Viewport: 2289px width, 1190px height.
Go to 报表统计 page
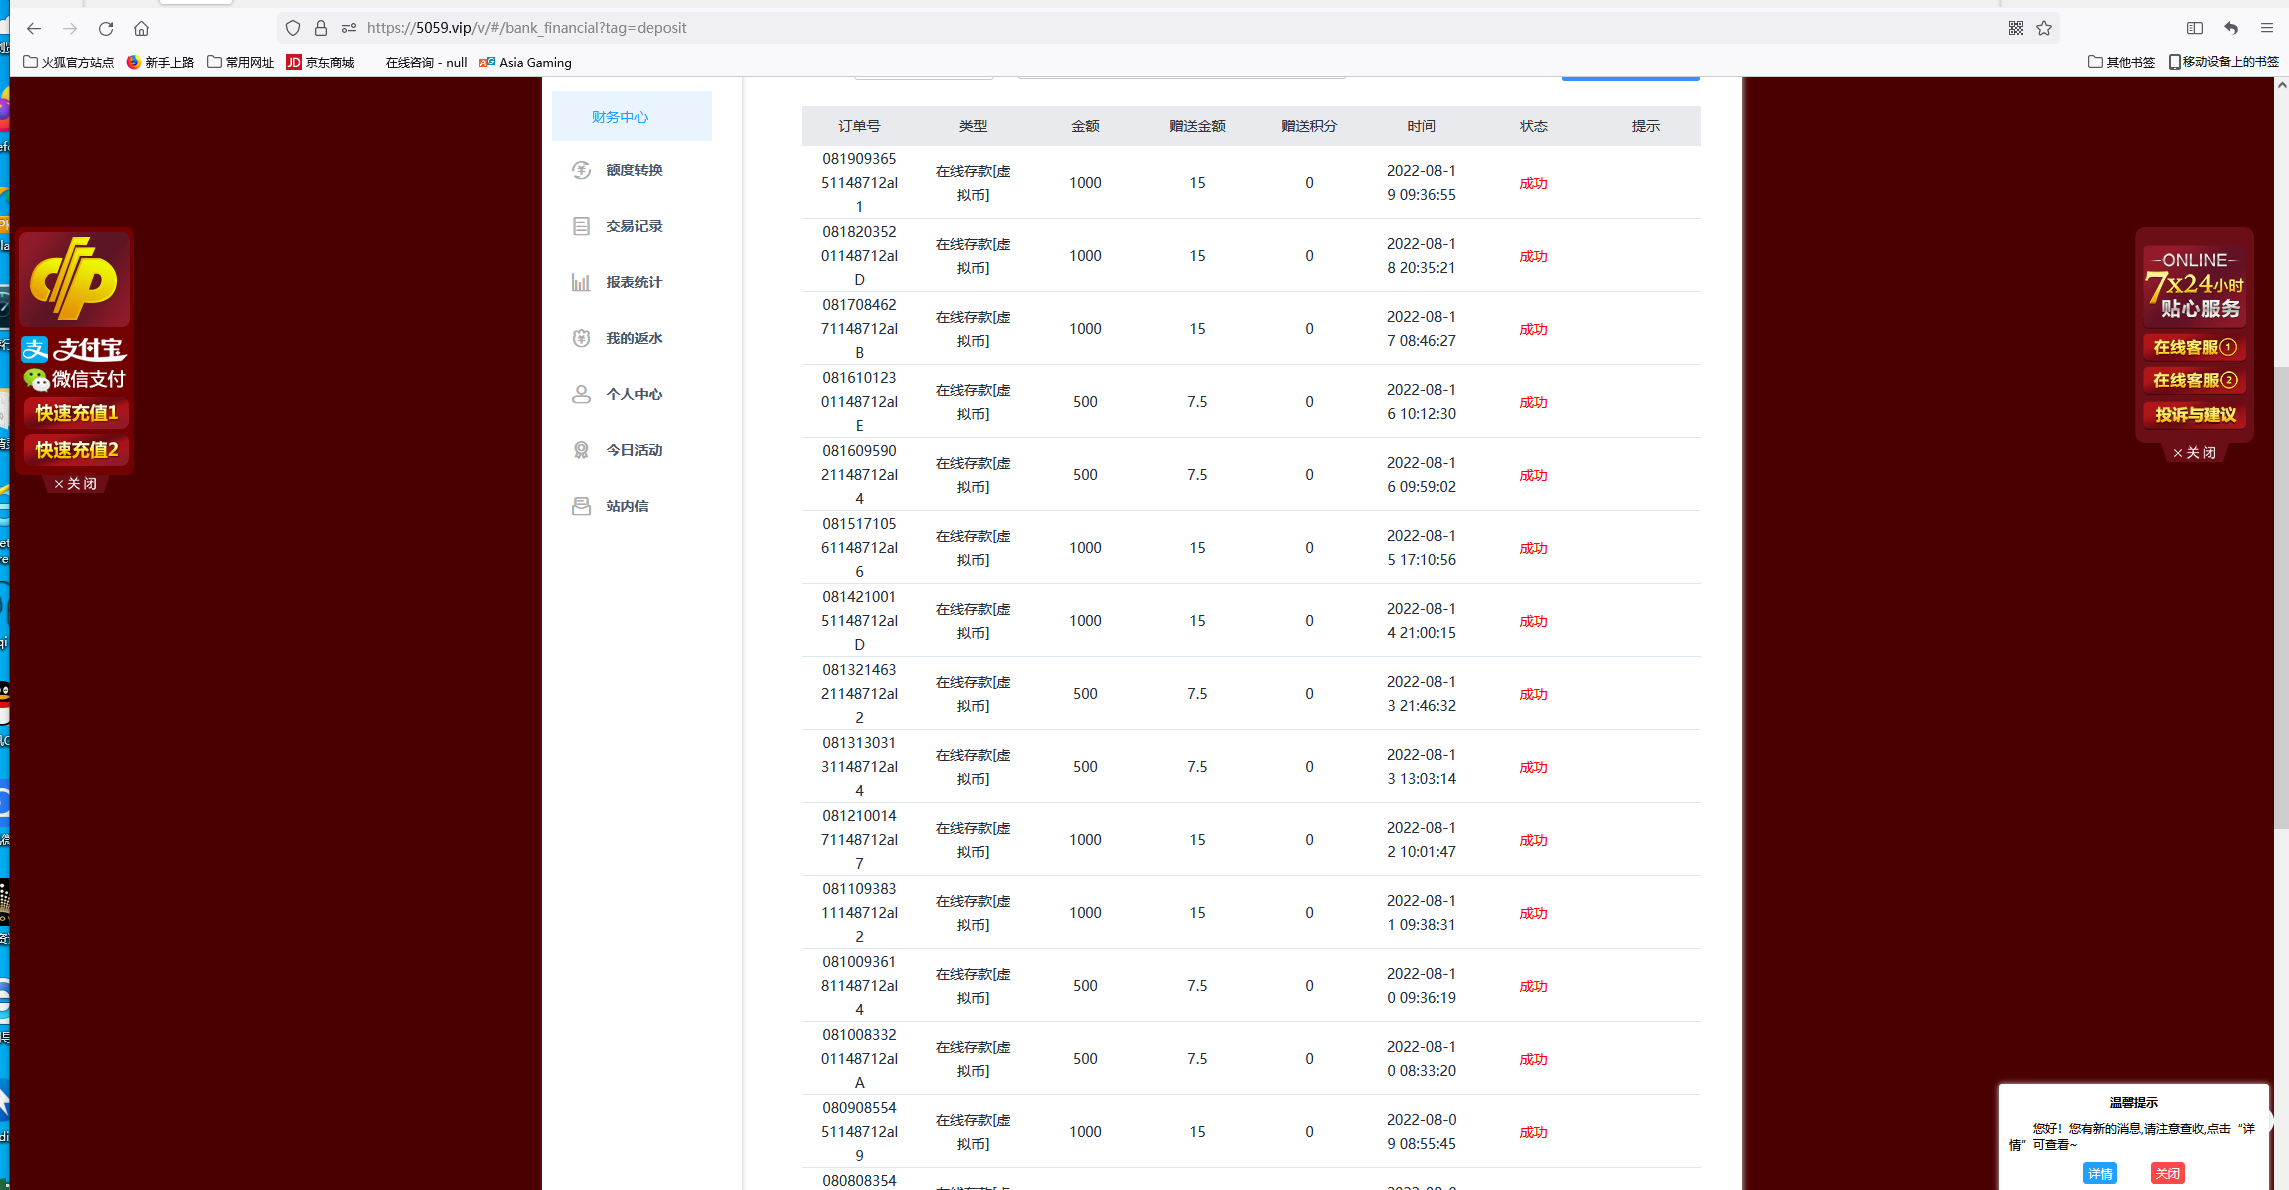633,282
